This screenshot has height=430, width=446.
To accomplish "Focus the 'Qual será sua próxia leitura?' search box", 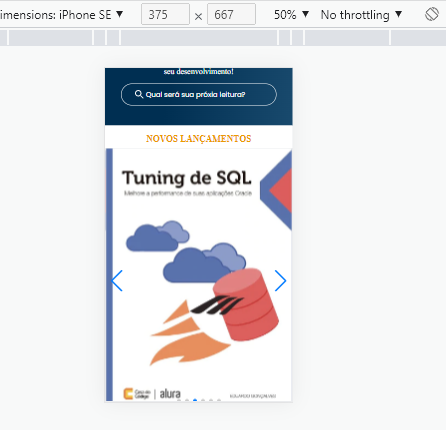I will [199, 95].
